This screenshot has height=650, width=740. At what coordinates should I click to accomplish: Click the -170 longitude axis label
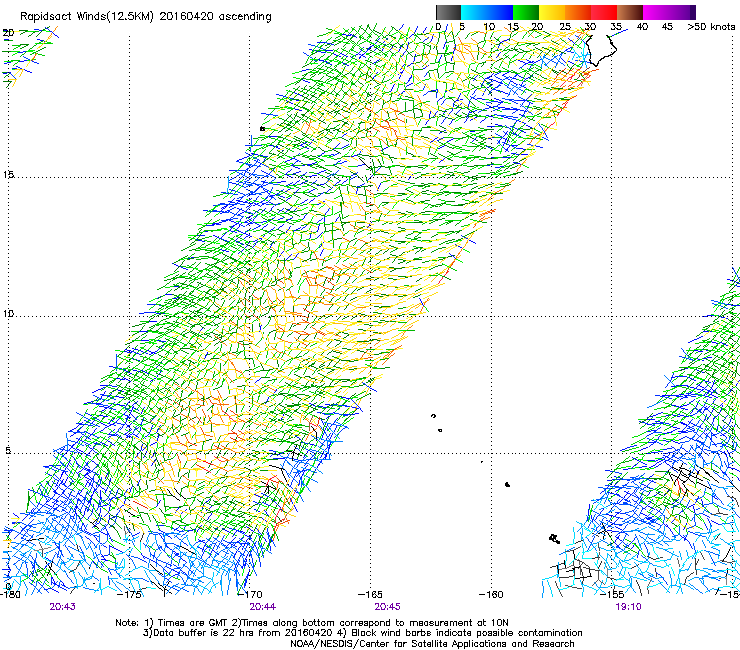[x=250, y=594]
